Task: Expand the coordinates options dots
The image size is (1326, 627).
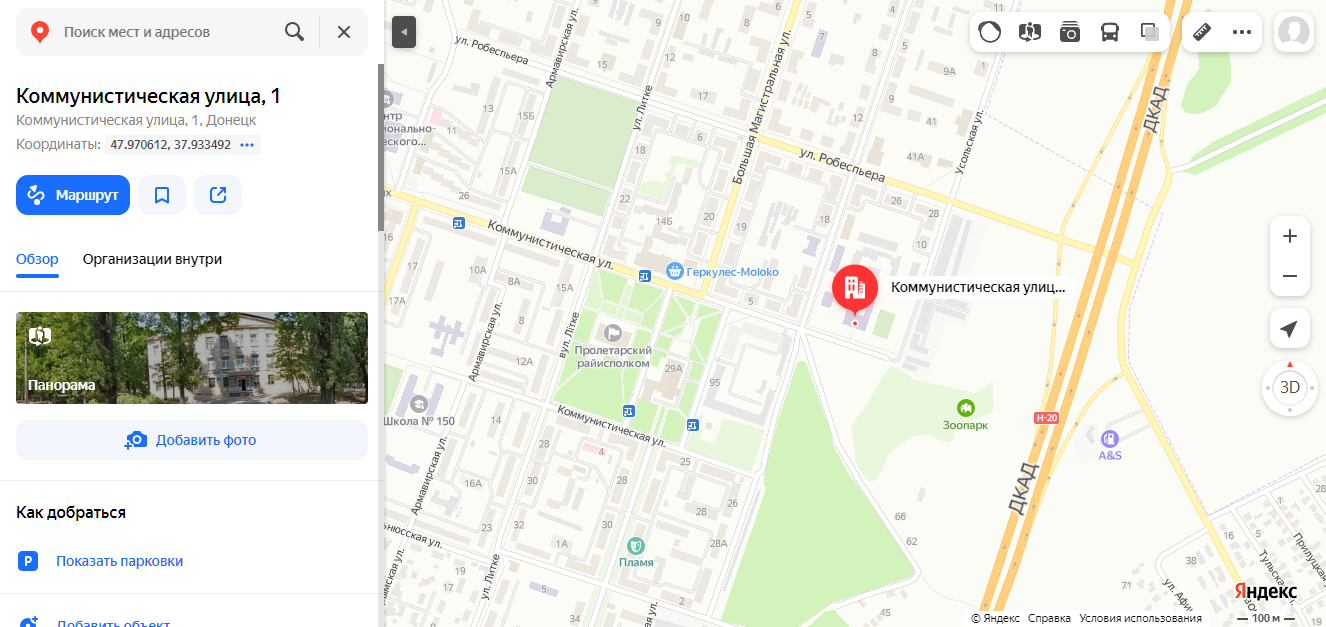Action: tap(248, 145)
